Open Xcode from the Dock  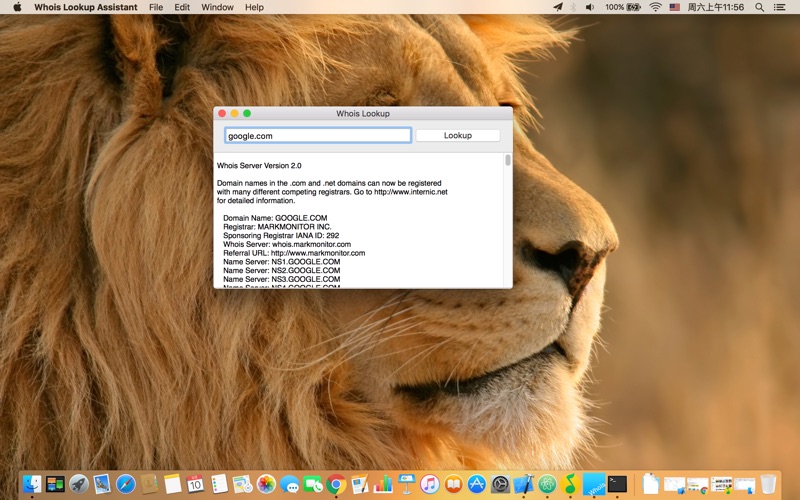click(x=523, y=484)
